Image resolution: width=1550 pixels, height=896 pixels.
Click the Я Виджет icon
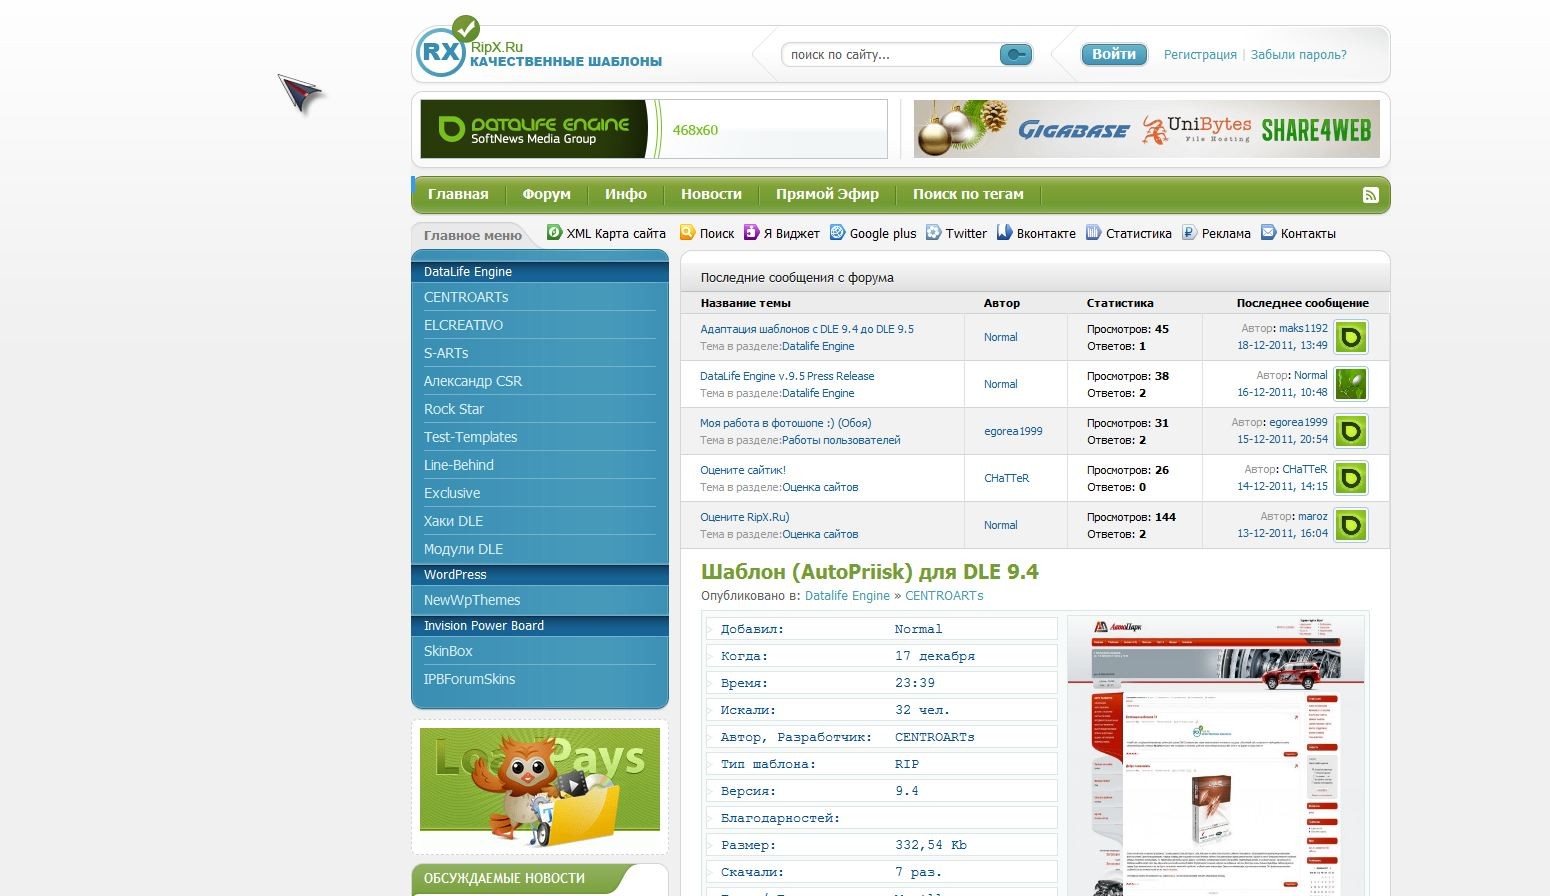click(751, 232)
